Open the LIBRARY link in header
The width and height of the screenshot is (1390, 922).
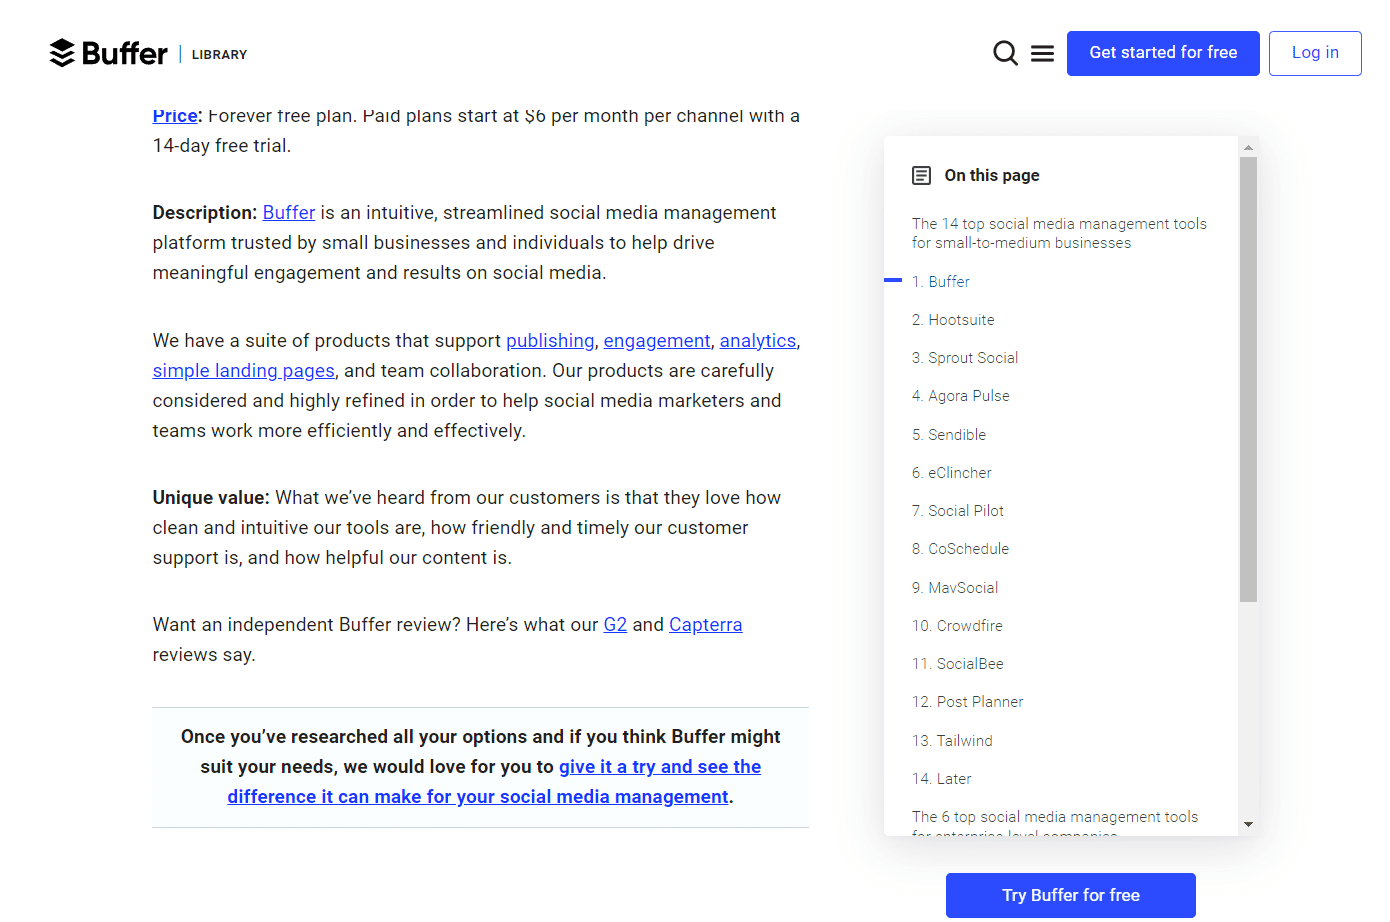[219, 55]
